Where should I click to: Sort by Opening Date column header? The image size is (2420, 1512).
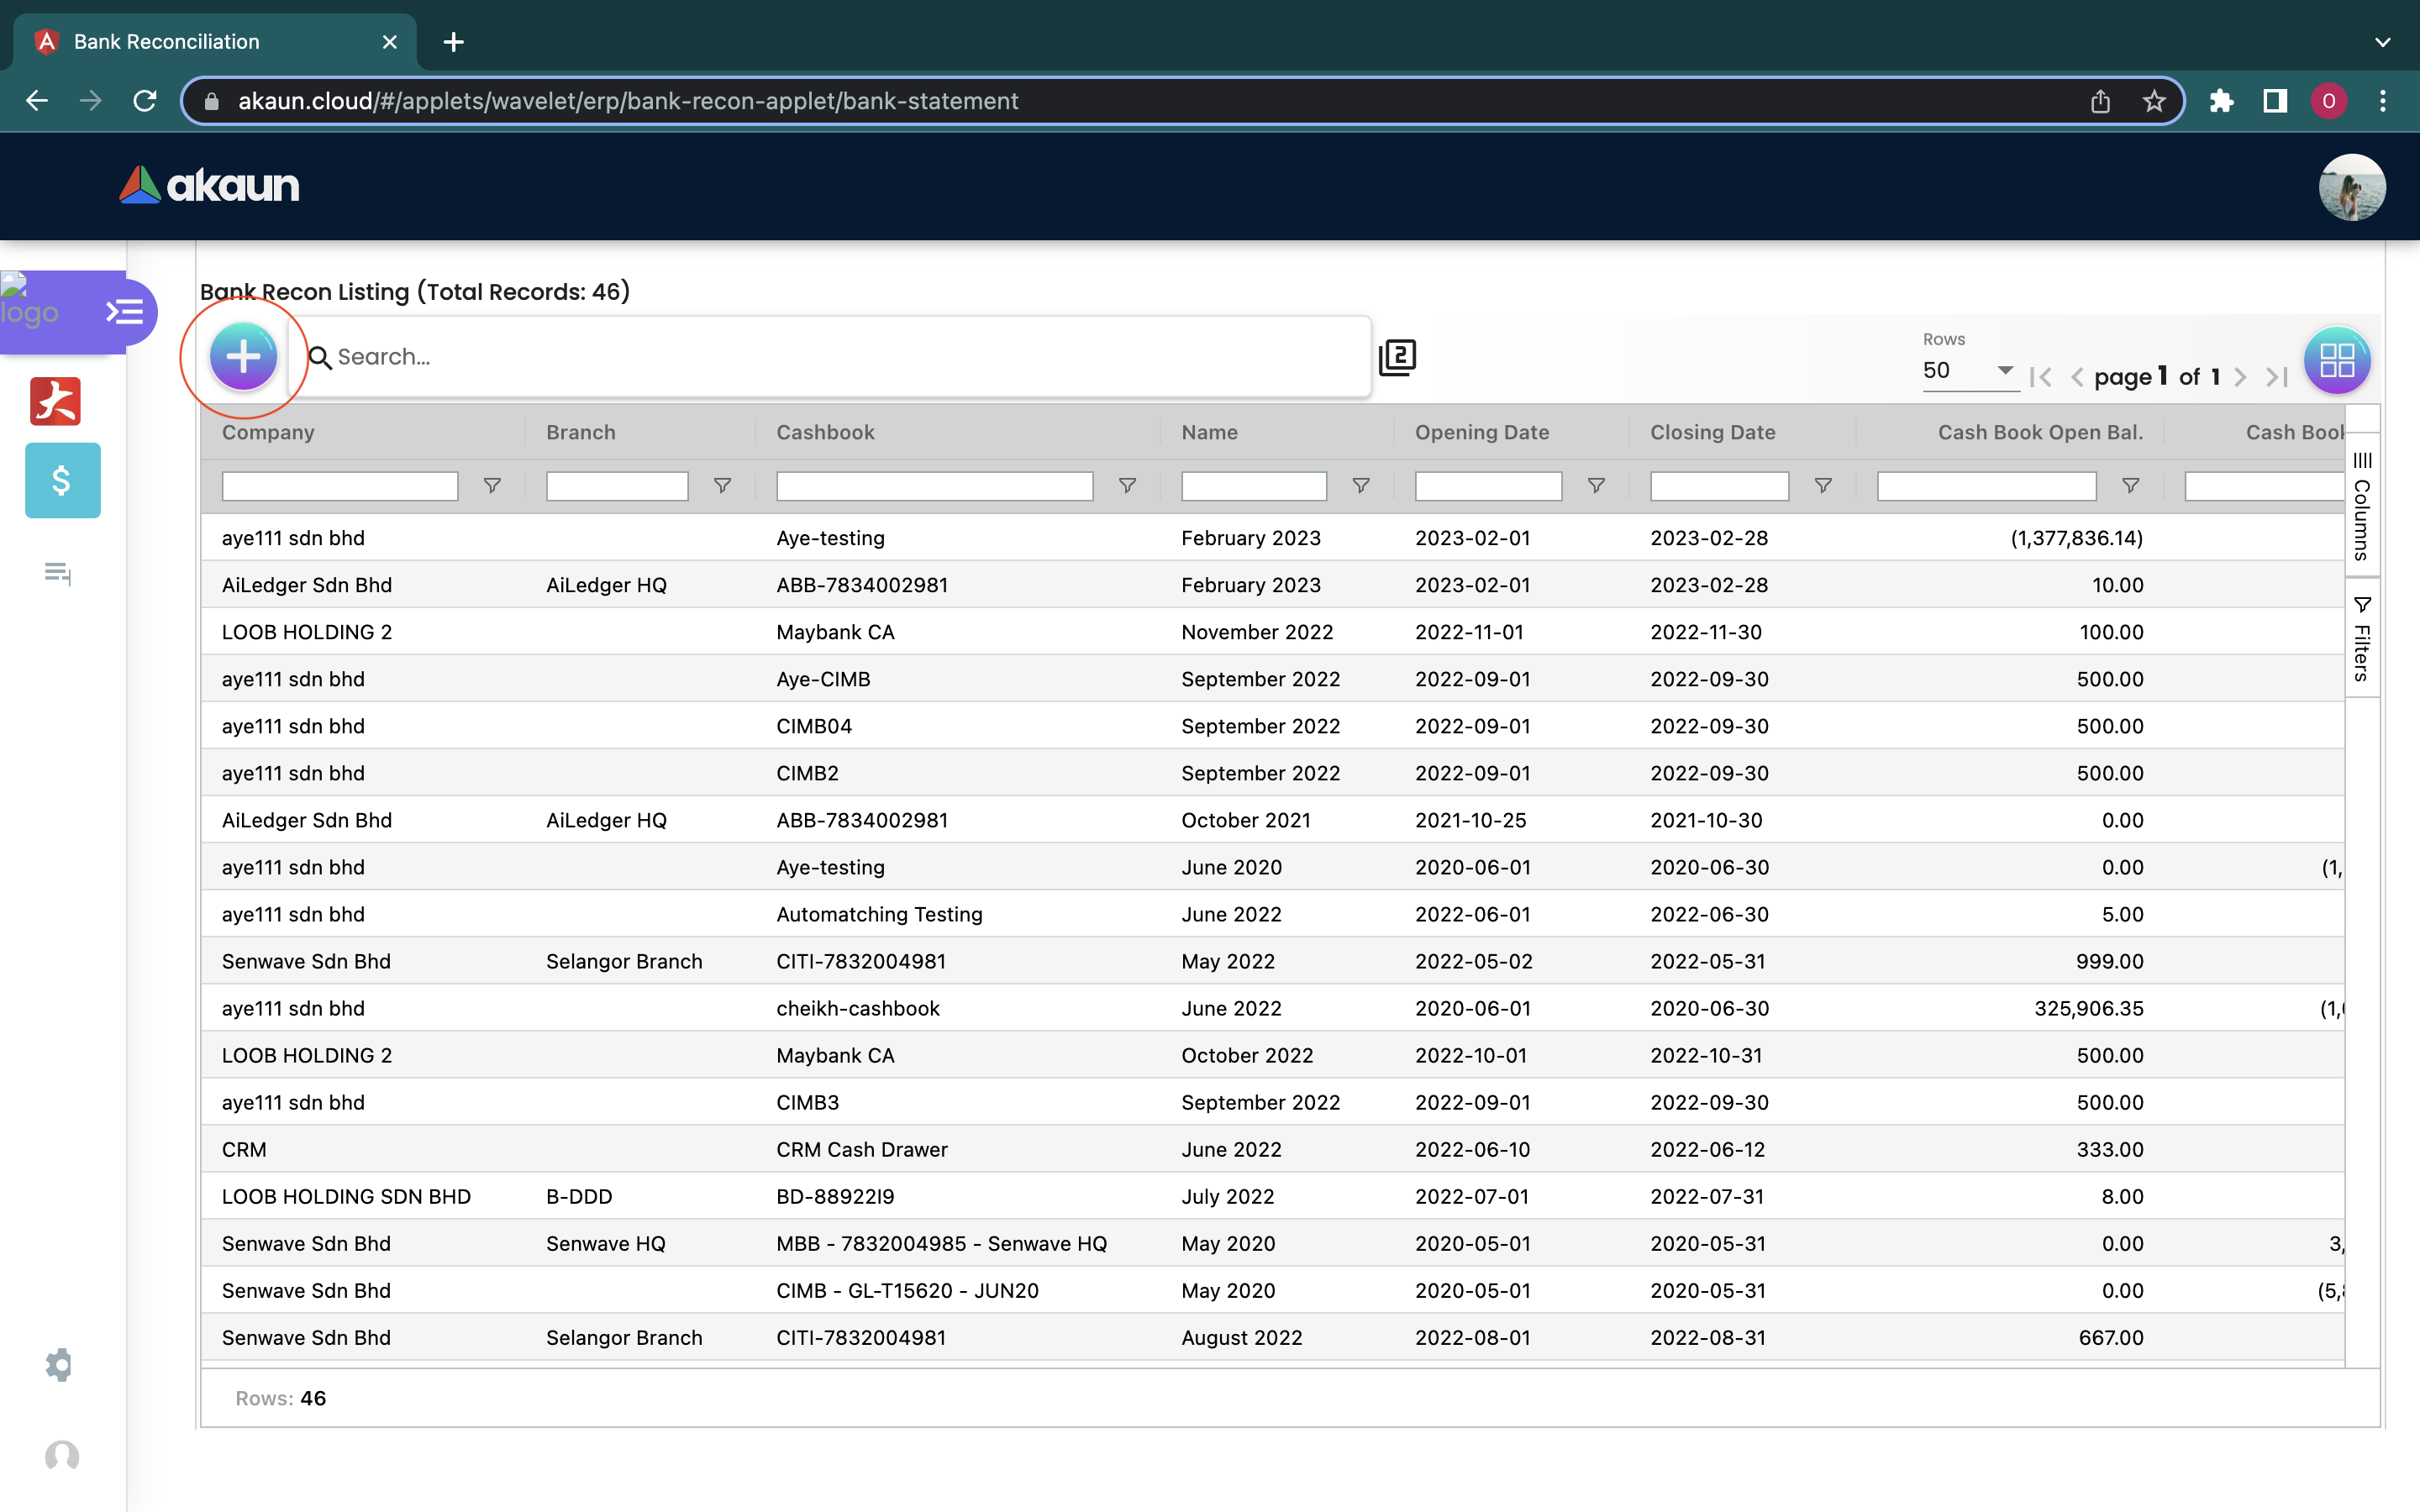coord(1481,432)
